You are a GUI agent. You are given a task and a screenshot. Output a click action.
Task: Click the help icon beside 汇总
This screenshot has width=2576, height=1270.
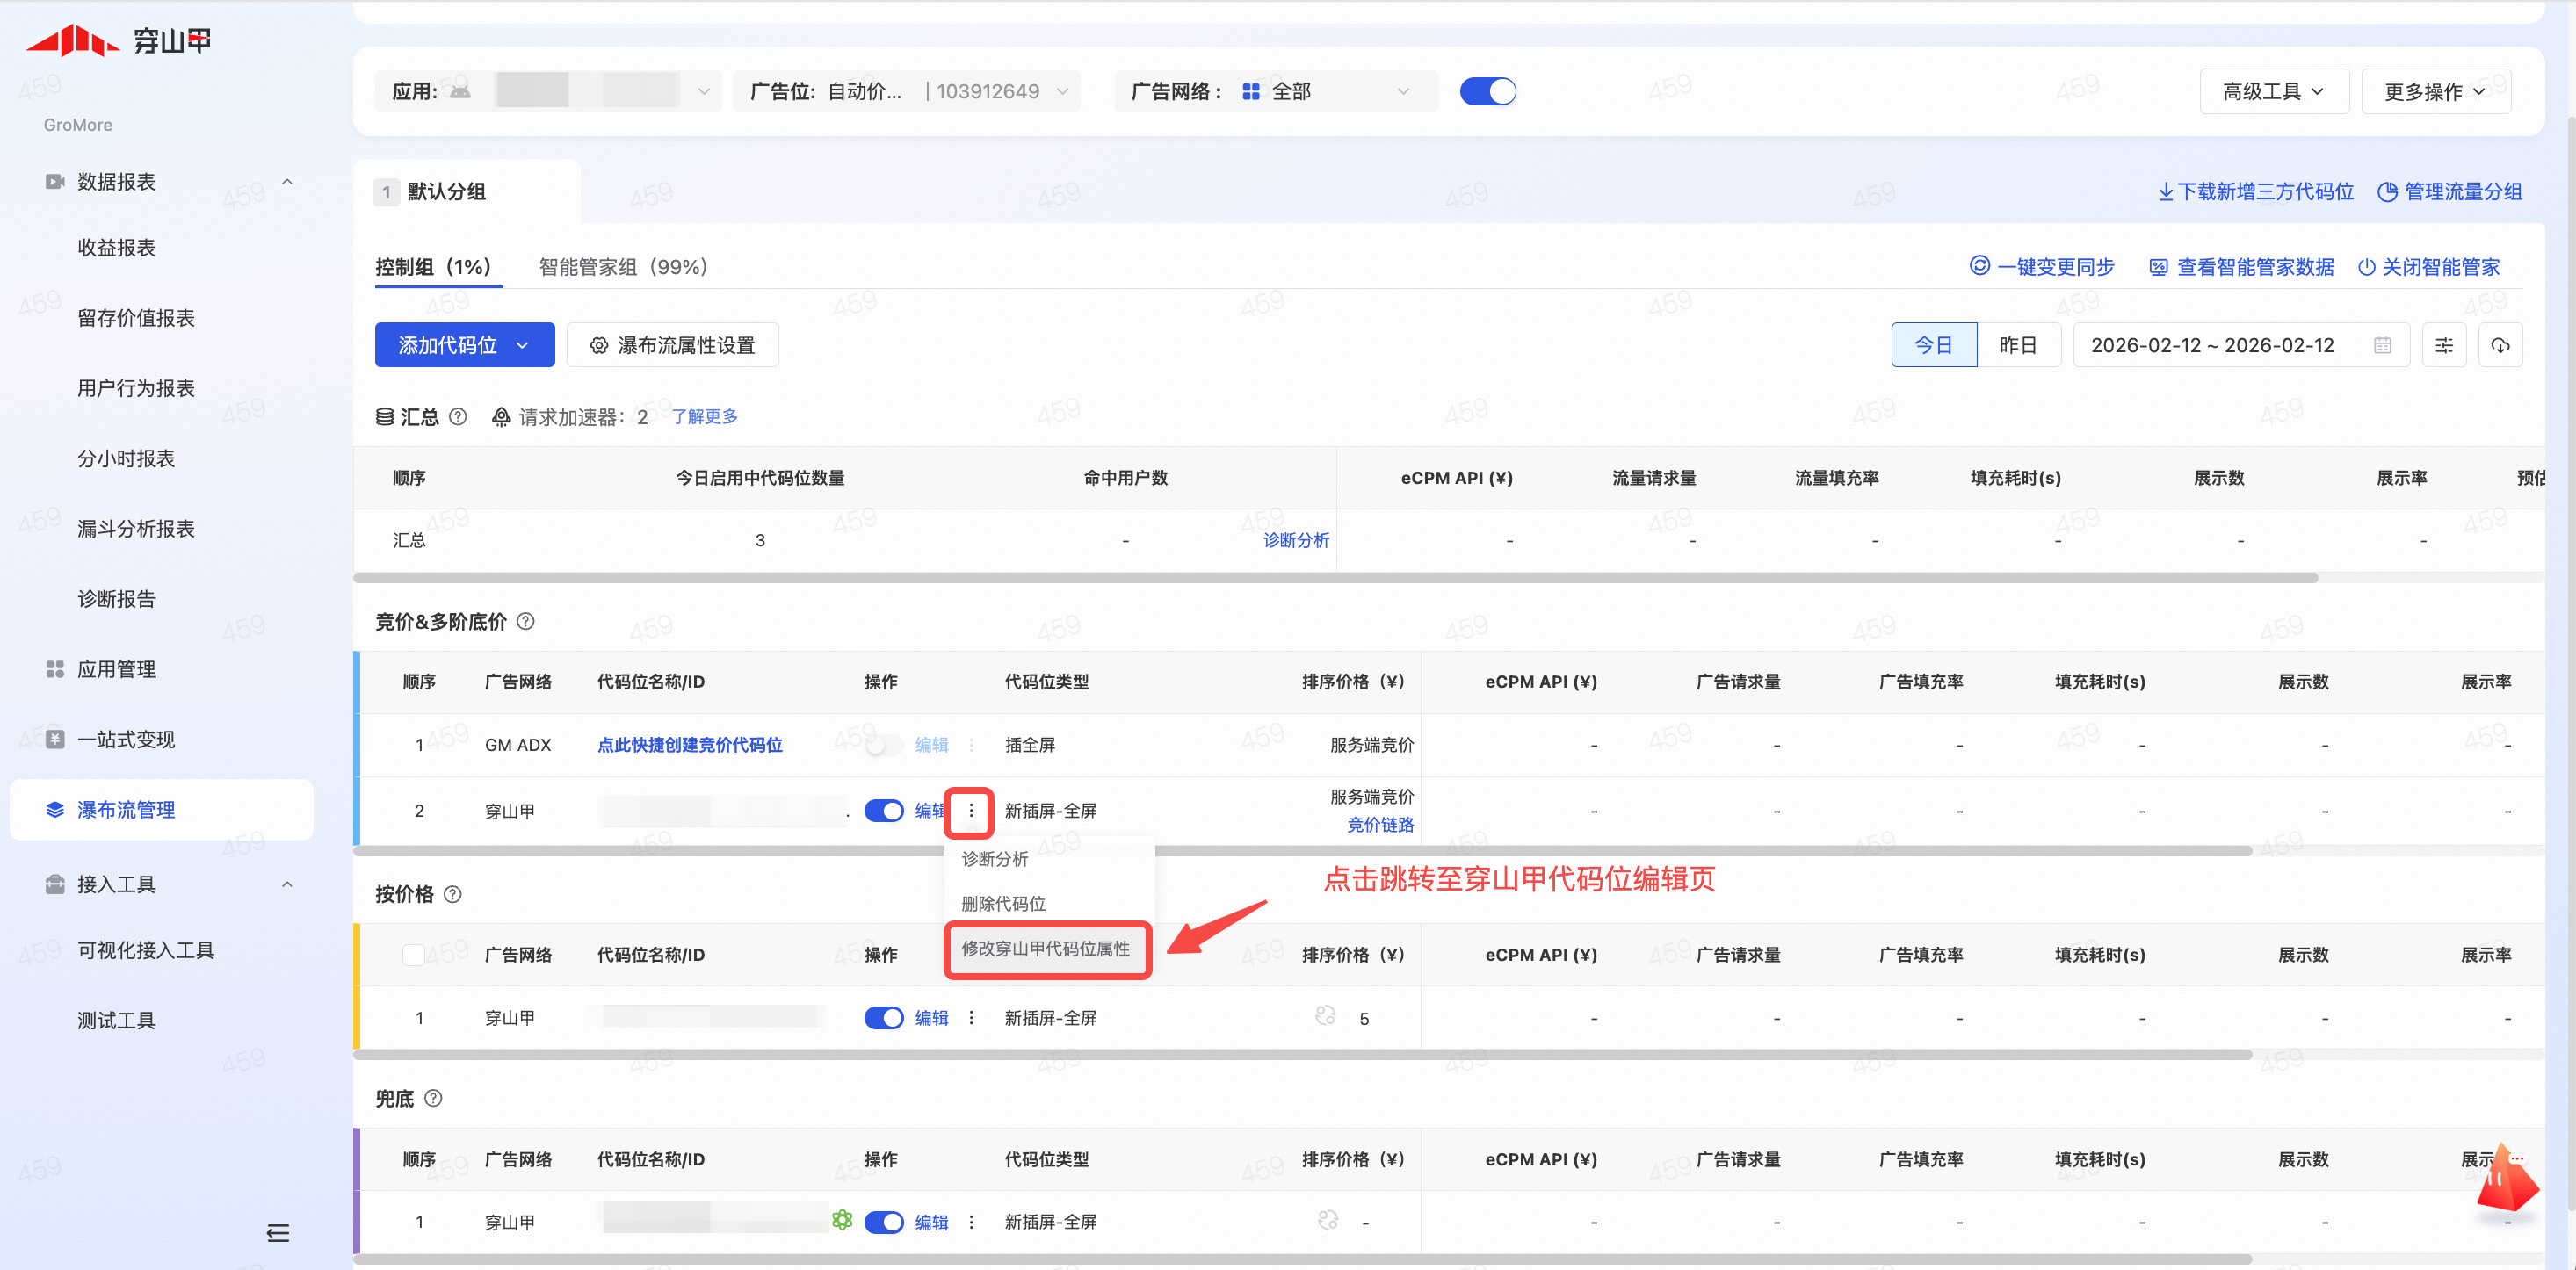click(x=458, y=416)
